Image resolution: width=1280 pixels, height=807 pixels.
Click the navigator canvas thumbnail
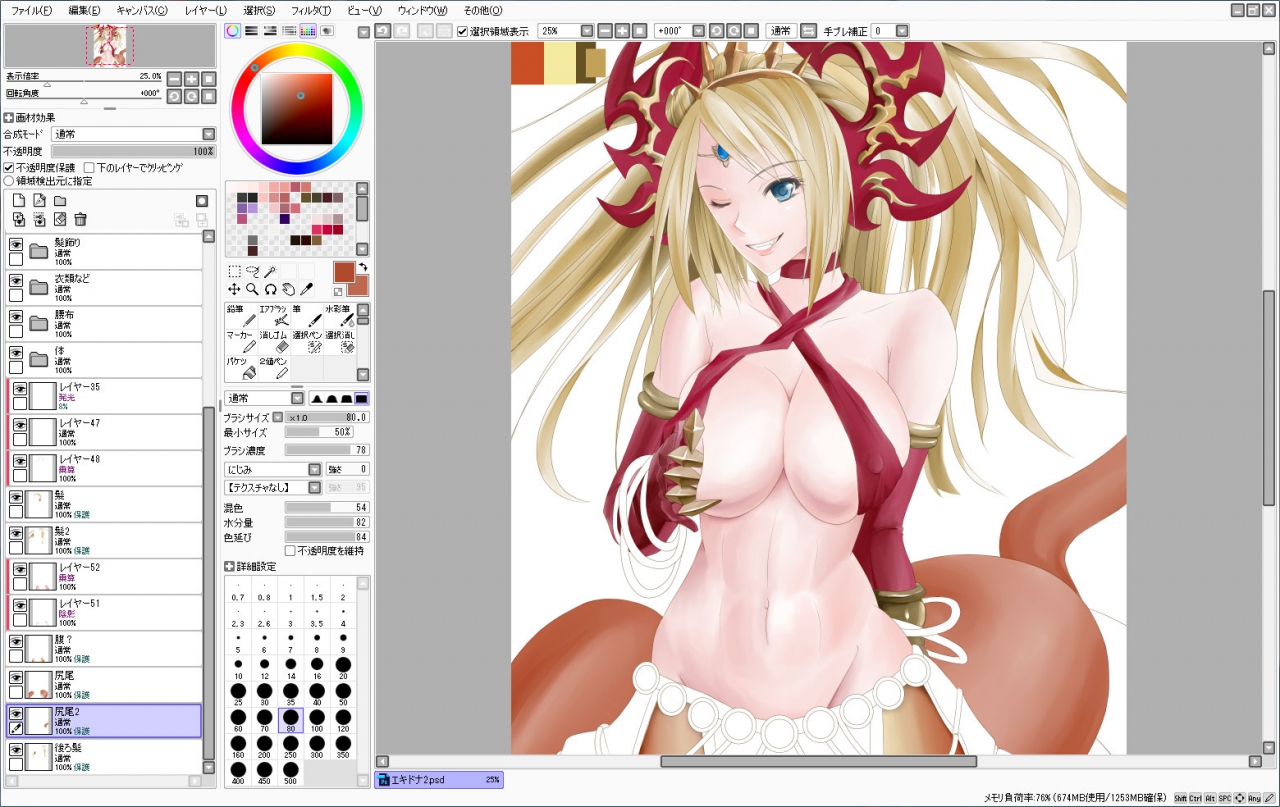click(110, 45)
